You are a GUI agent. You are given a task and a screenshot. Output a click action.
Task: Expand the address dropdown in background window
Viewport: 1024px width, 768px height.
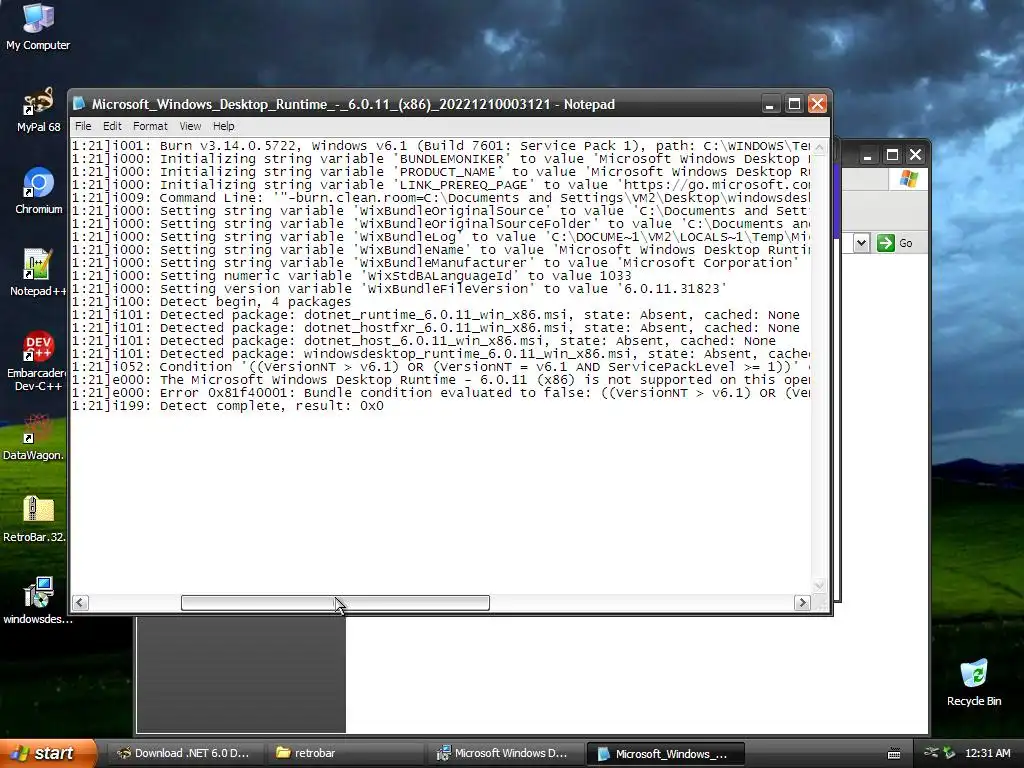(x=861, y=243)
